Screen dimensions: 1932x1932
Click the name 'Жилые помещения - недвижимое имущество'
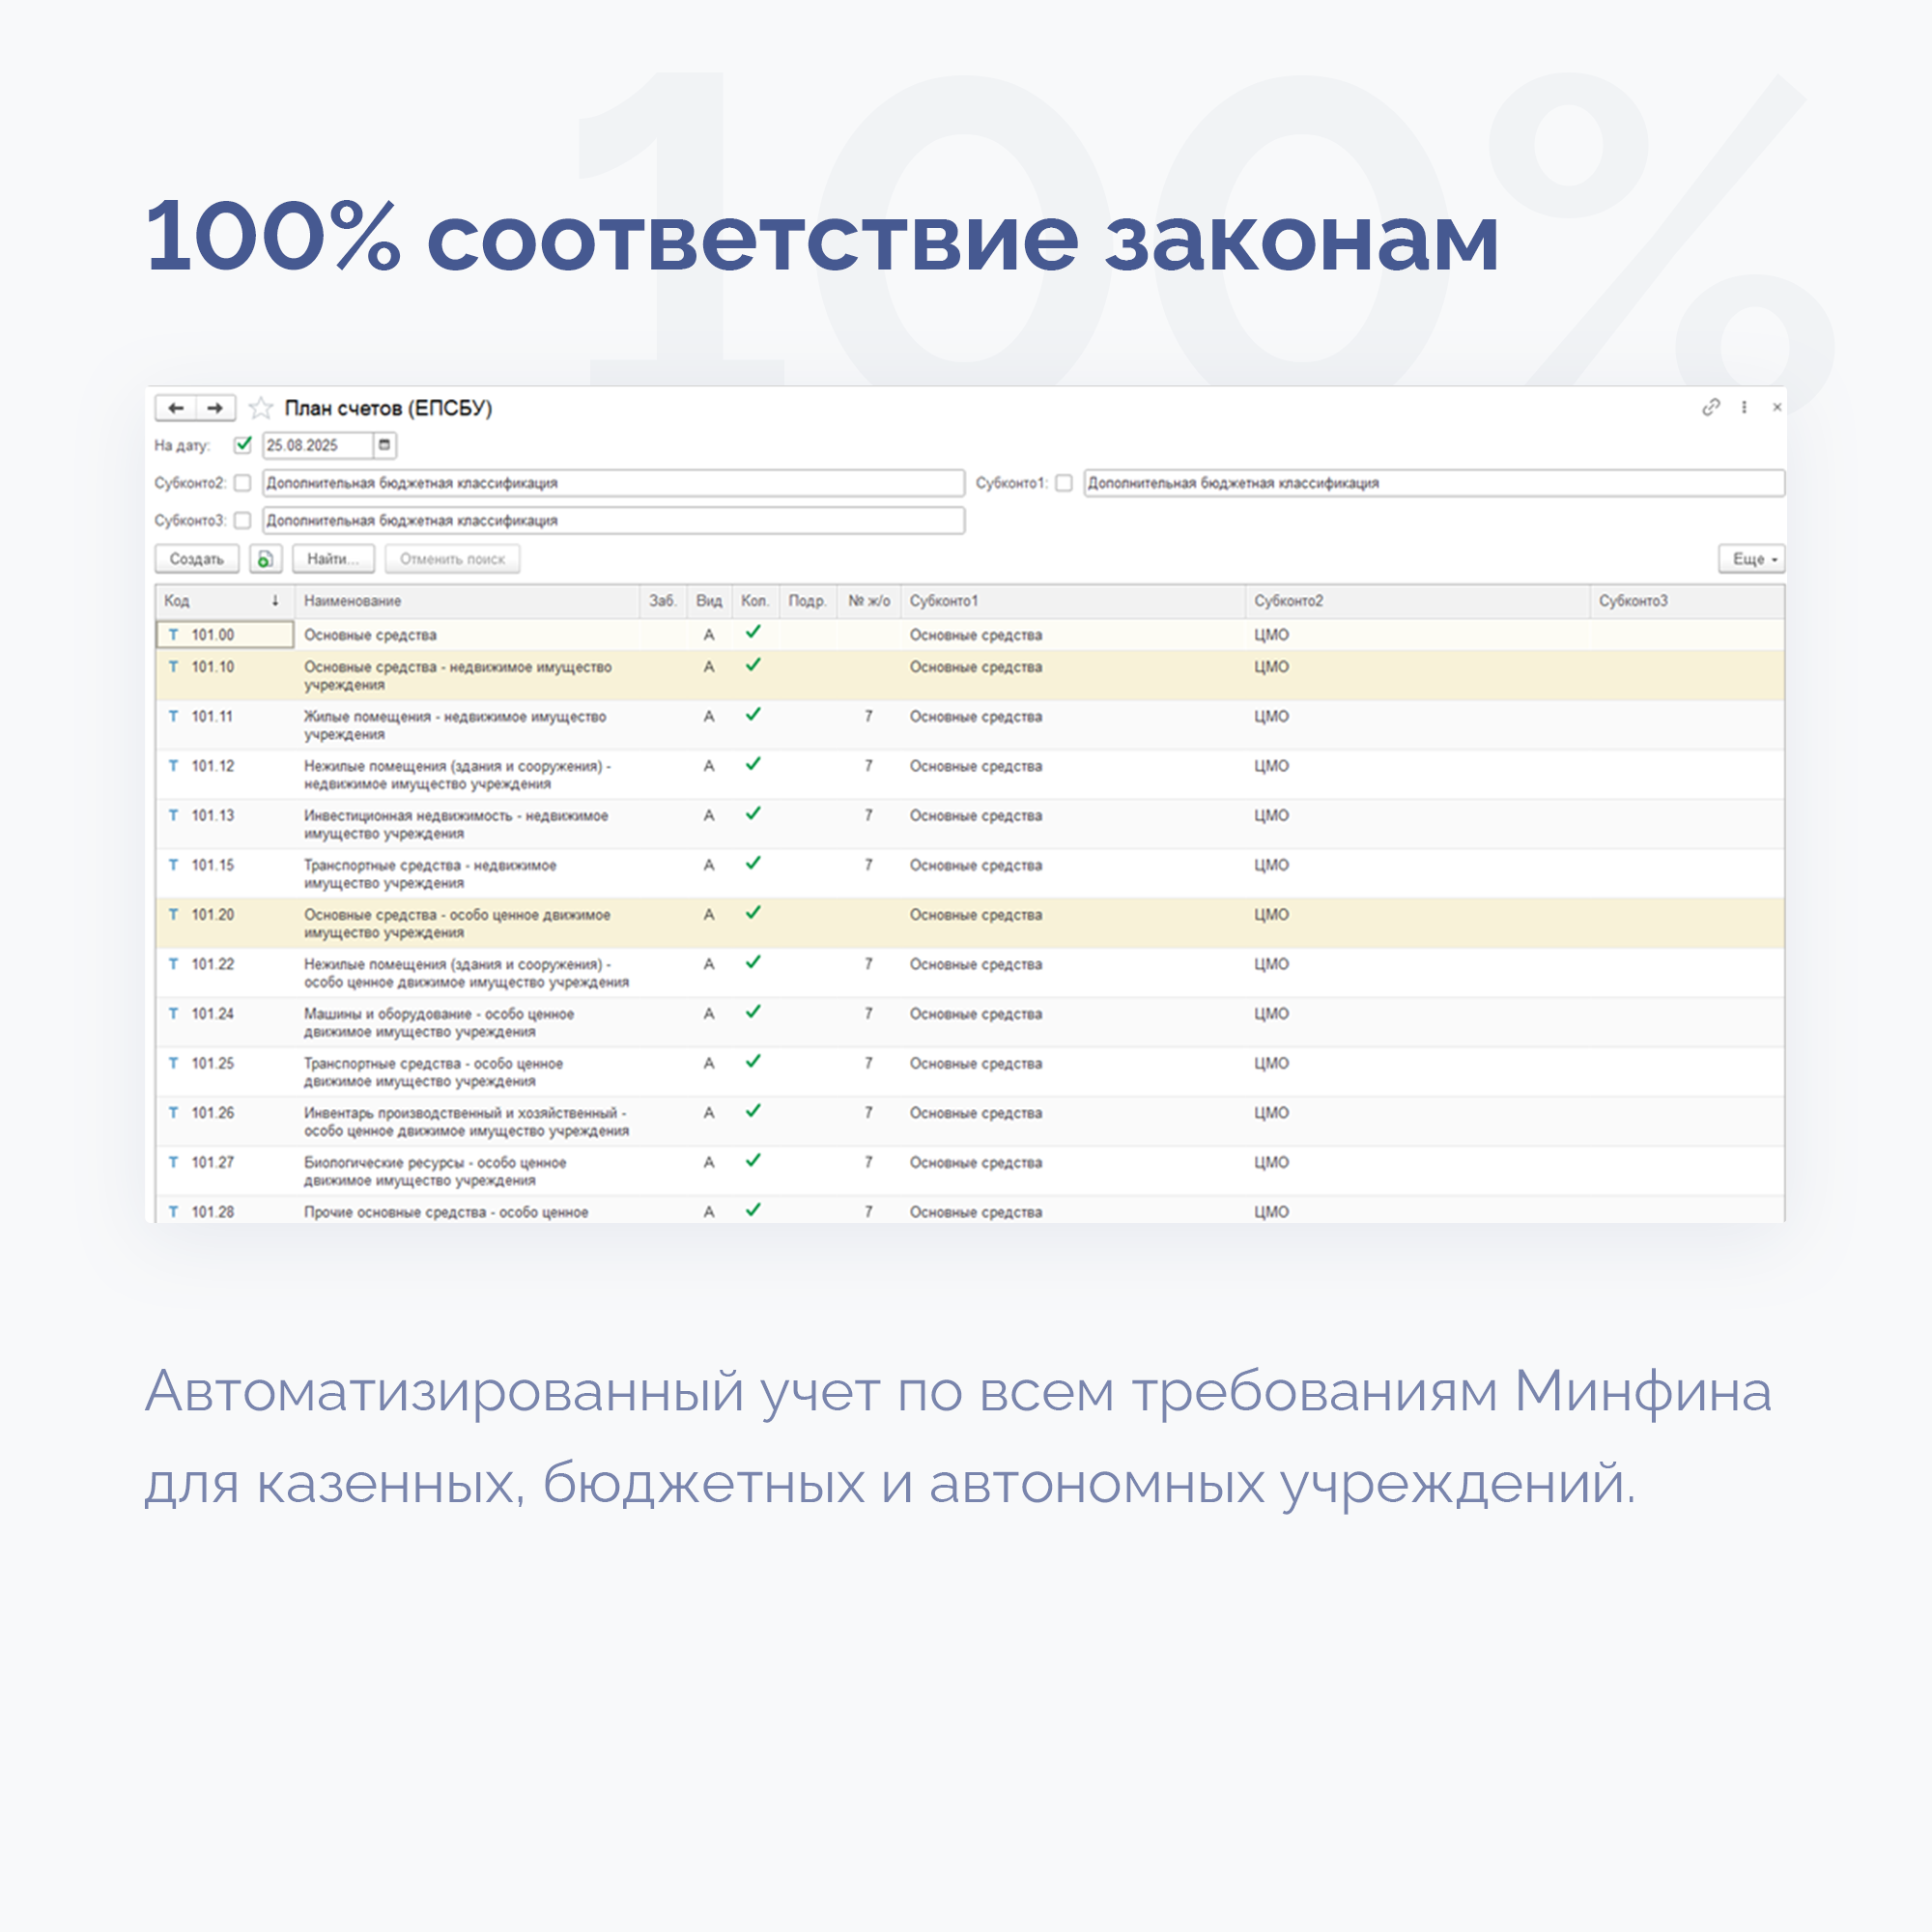[x=455, y=717]
